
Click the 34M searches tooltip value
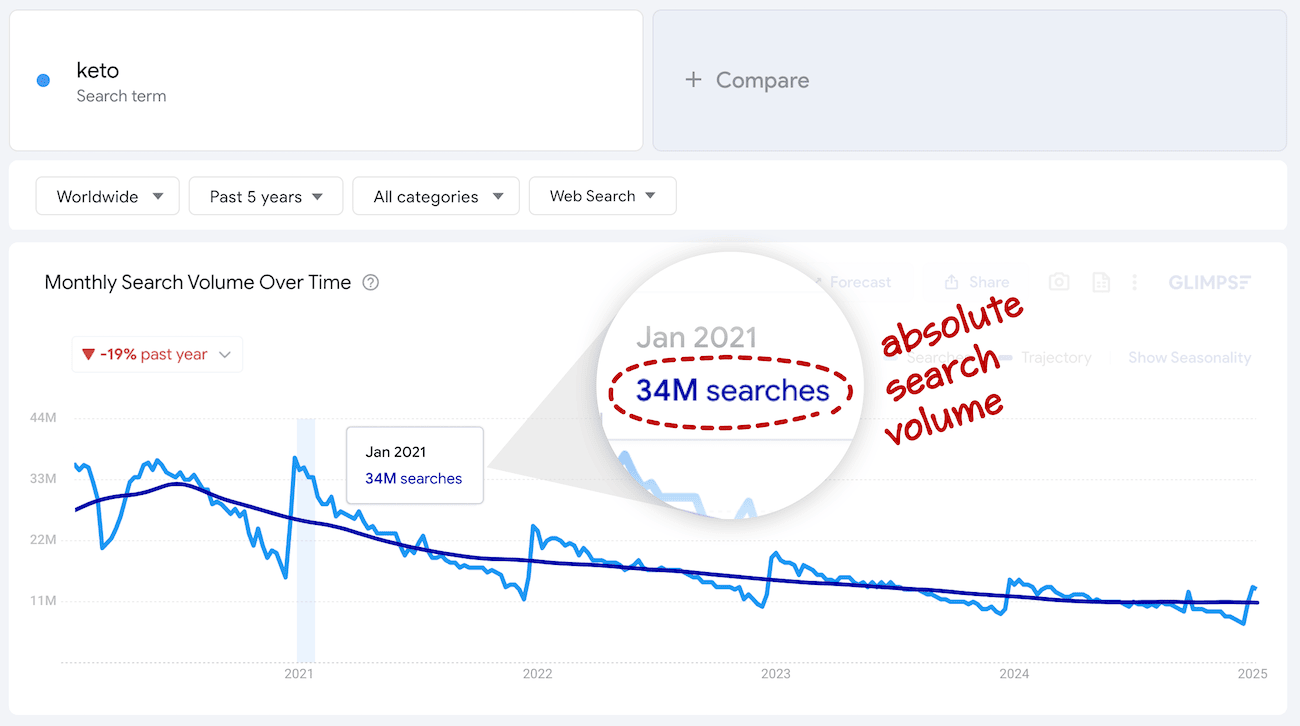point(414,479)
